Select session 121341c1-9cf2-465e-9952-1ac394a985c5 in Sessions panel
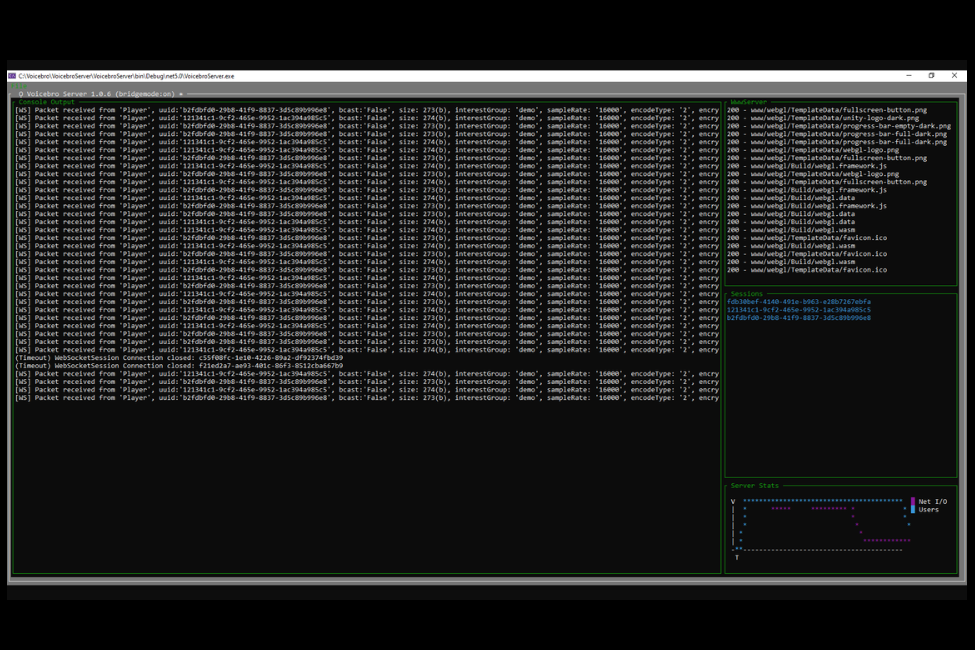Screen dimensions: 975x650 (x=799, y=310)
